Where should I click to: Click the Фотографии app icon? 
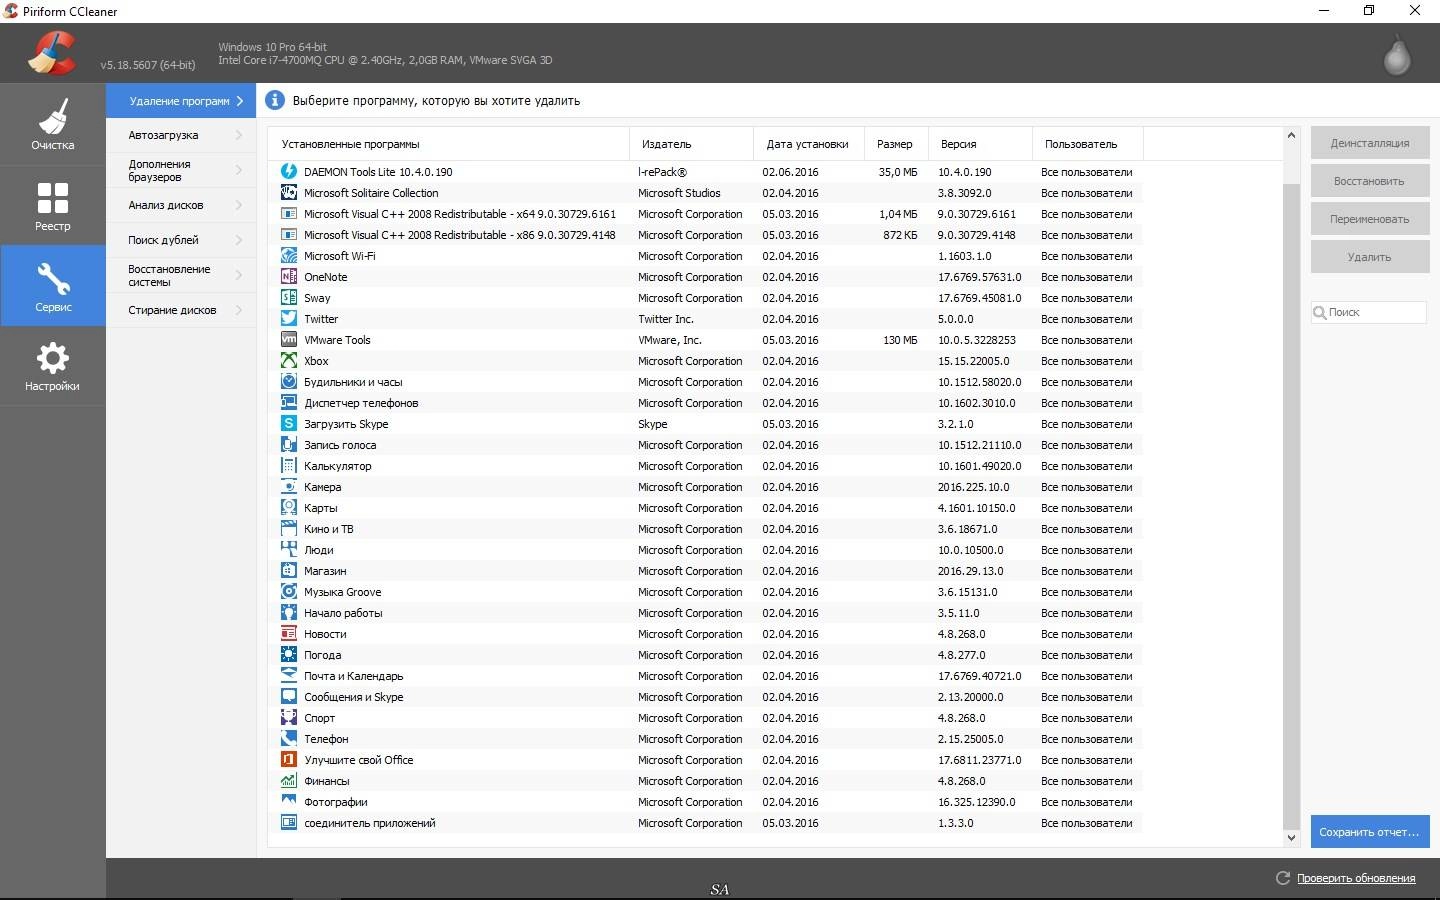click(x=289, y=802)
